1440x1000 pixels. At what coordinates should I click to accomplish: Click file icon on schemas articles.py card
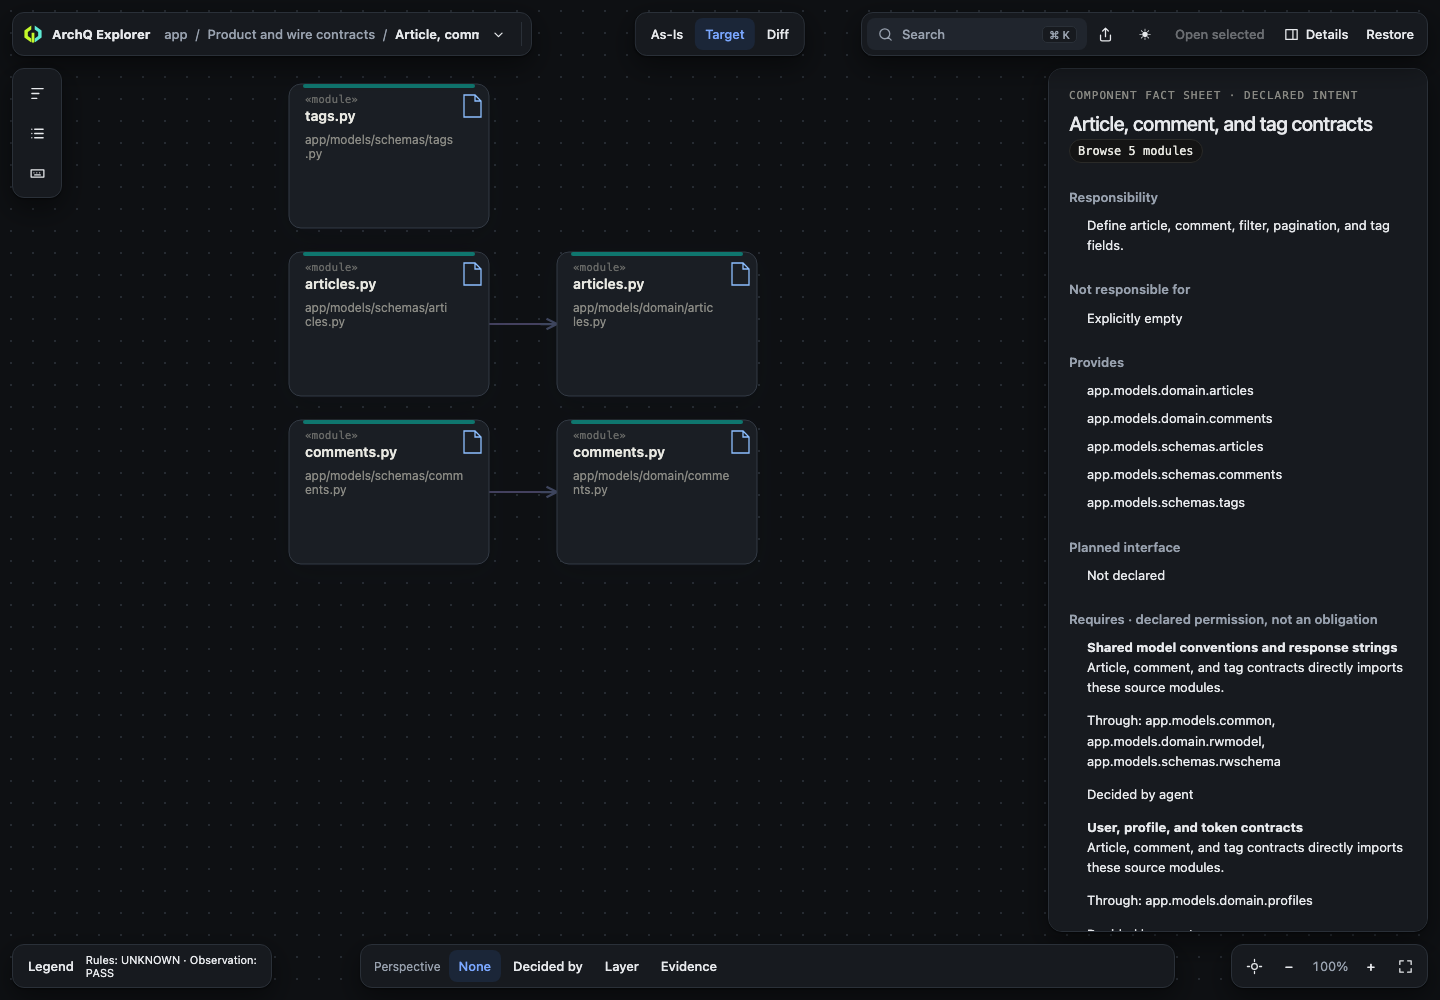[x=472, y=274]
